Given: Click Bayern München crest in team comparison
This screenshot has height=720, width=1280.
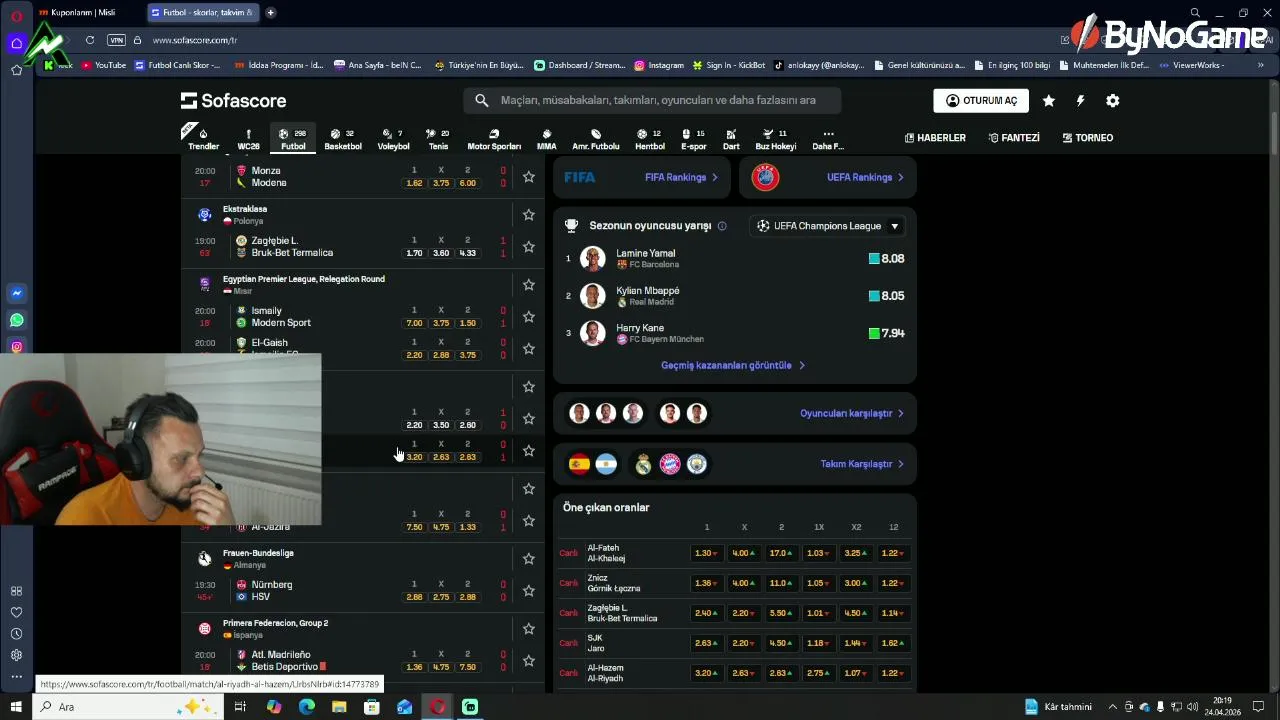Looking at the screenshot, I should (670, 464).
